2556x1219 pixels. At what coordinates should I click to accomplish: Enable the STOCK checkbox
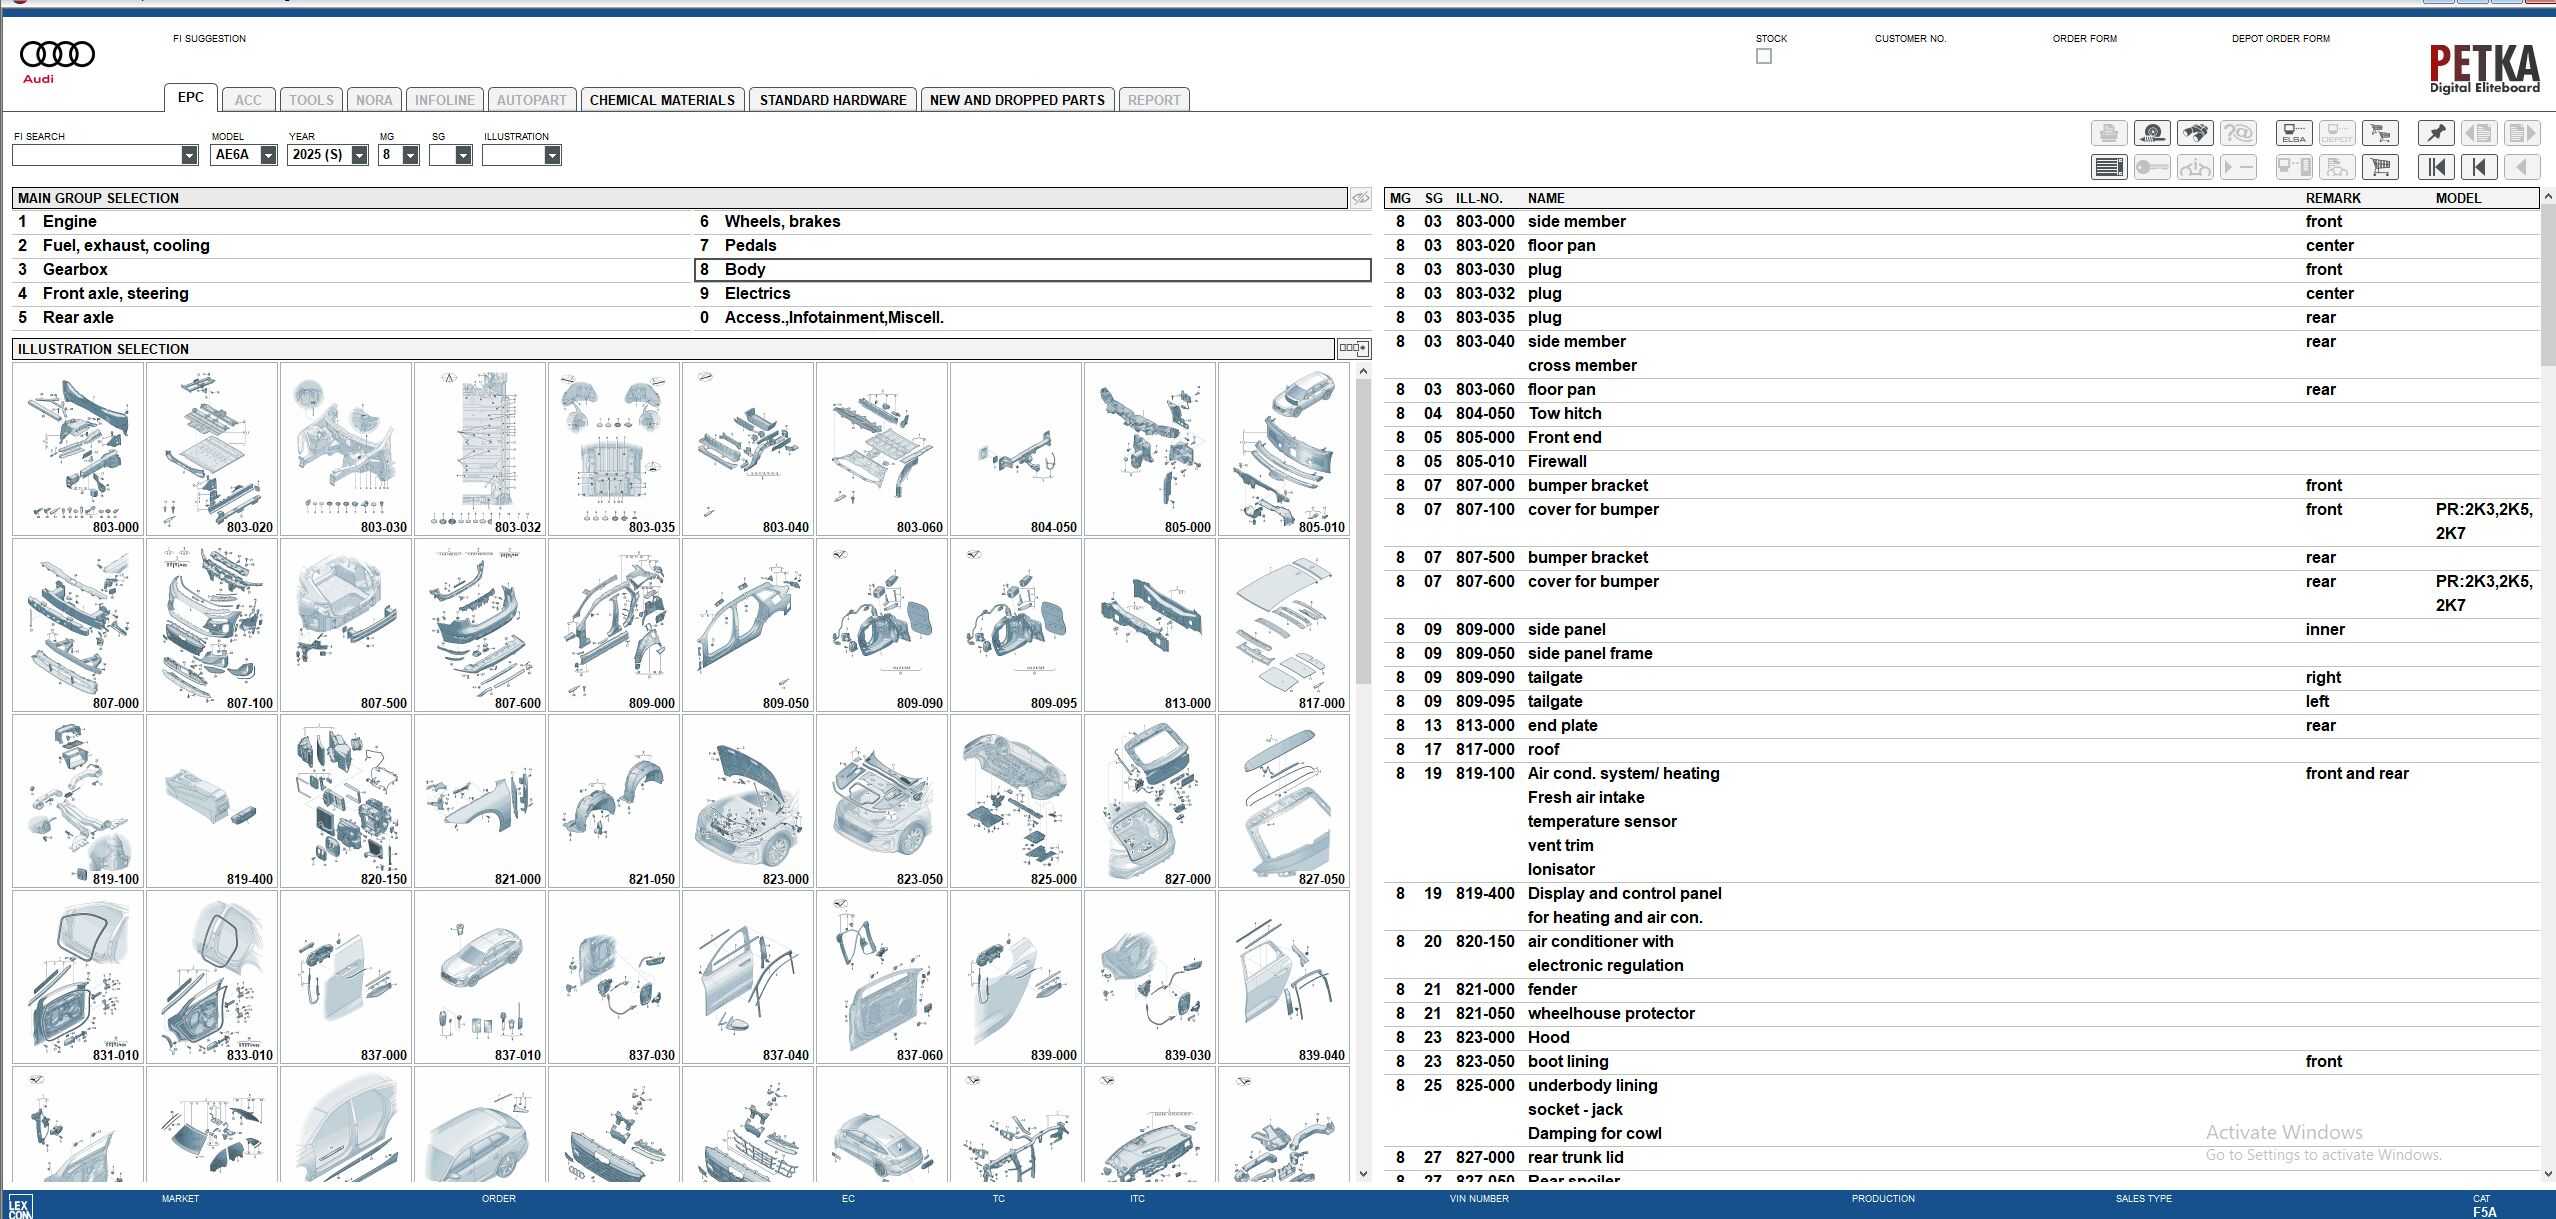tap(1763, 56)
